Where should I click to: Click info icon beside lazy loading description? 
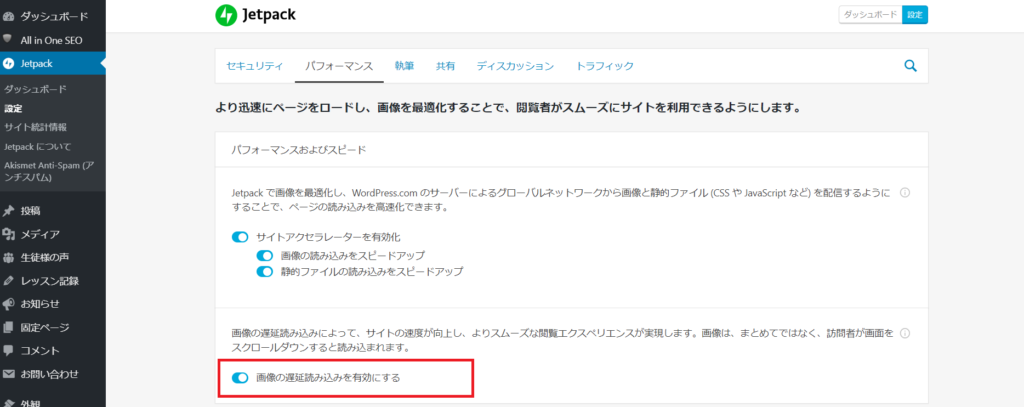click(905, 333)
